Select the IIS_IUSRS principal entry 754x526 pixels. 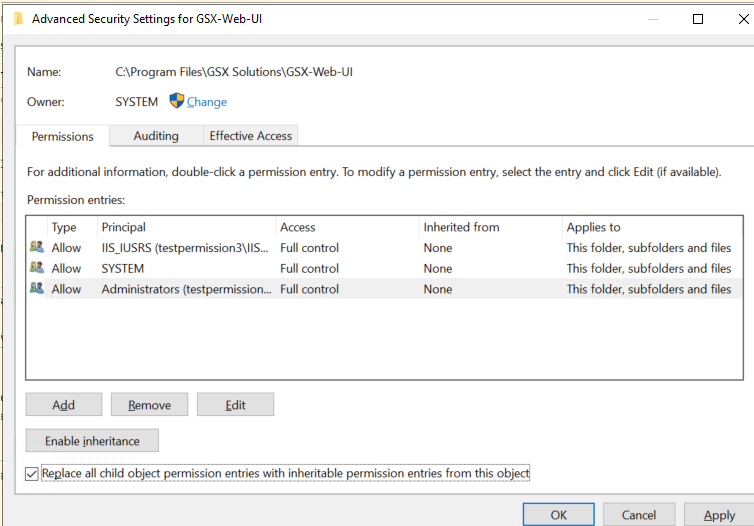click(x=185, y=248)
